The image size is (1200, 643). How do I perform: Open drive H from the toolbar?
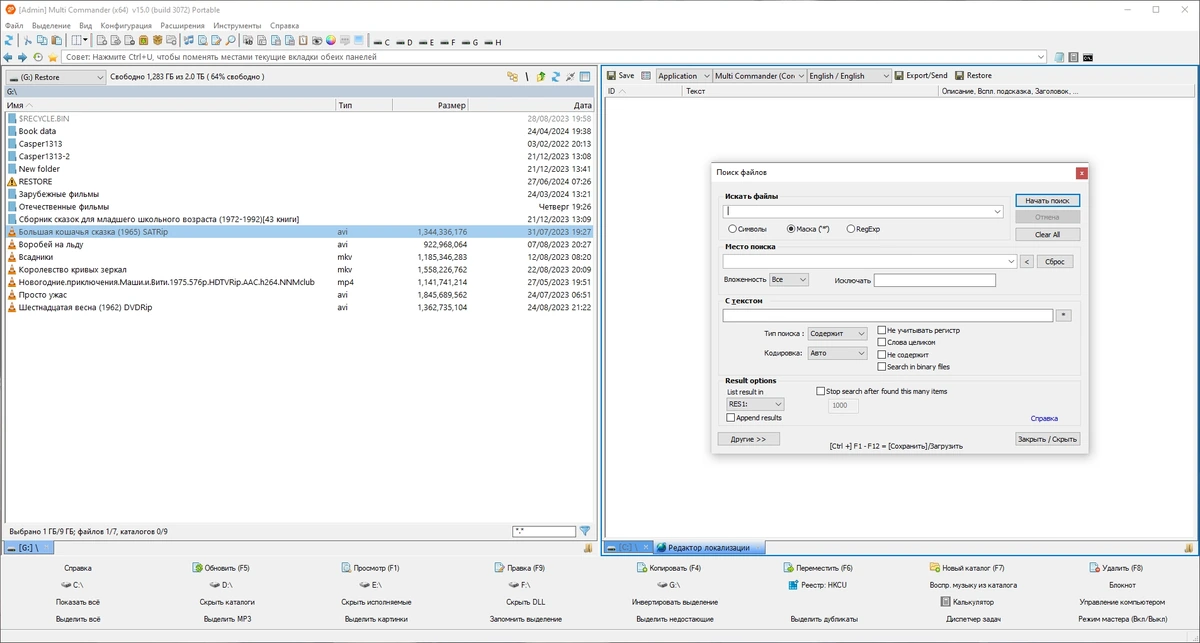click(x=492, y=42)
